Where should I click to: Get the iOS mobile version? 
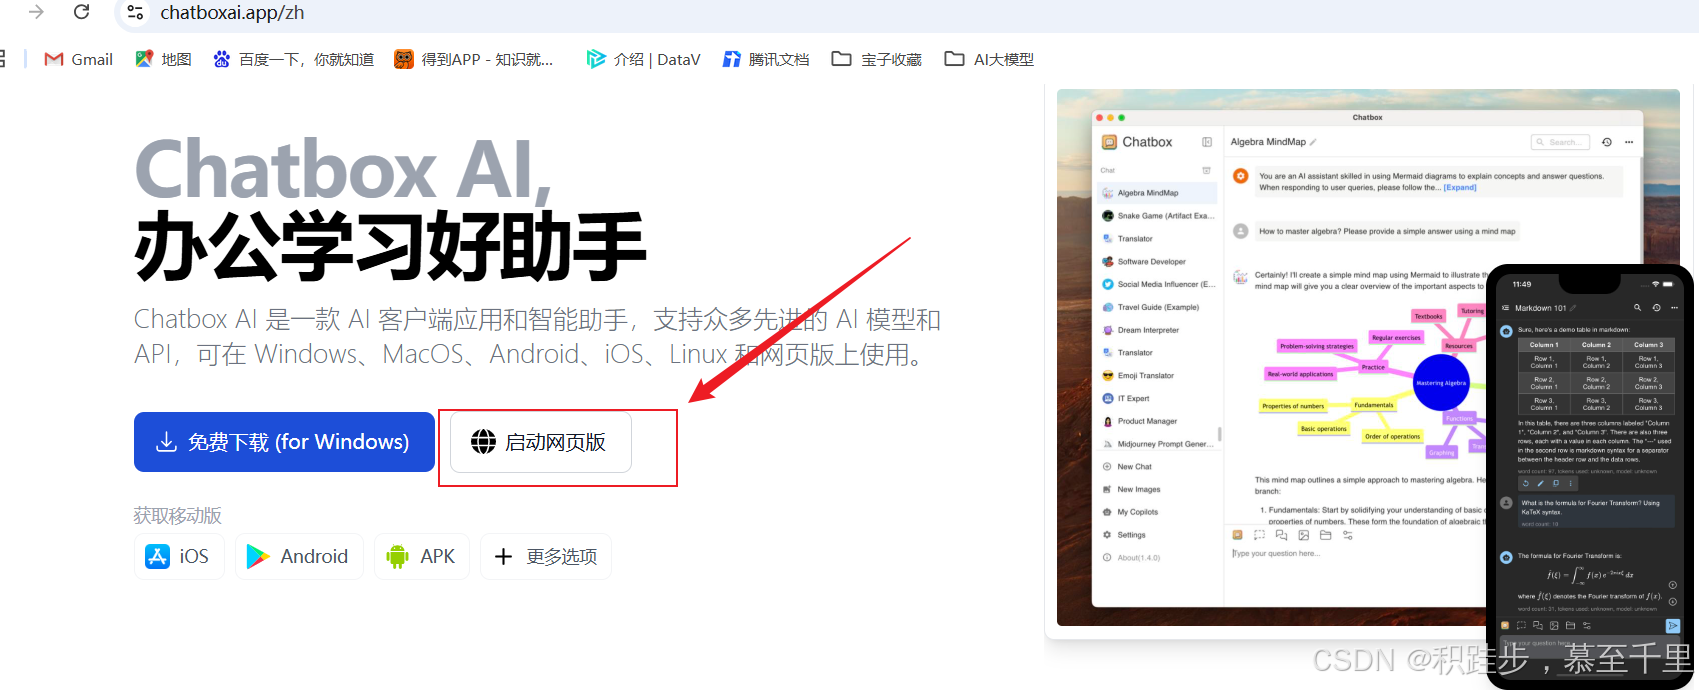coord(179,556)
